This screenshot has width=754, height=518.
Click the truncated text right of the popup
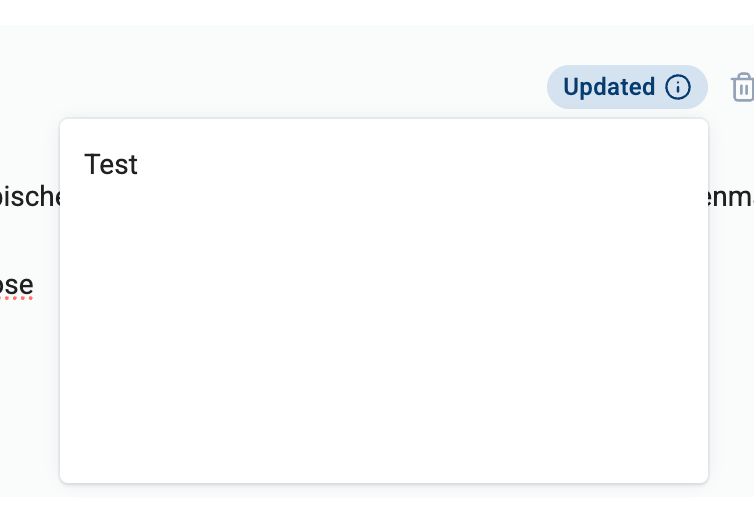(x=731, y=195)
